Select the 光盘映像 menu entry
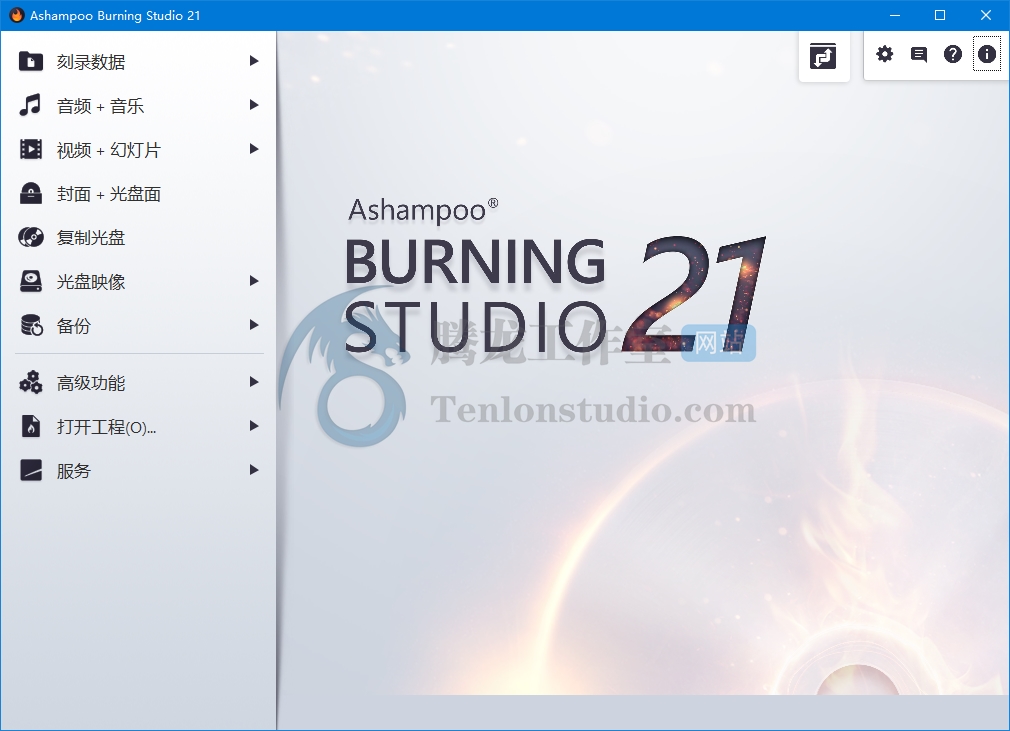The height and width of the screenshot is (731, 1010). (138, 281)
